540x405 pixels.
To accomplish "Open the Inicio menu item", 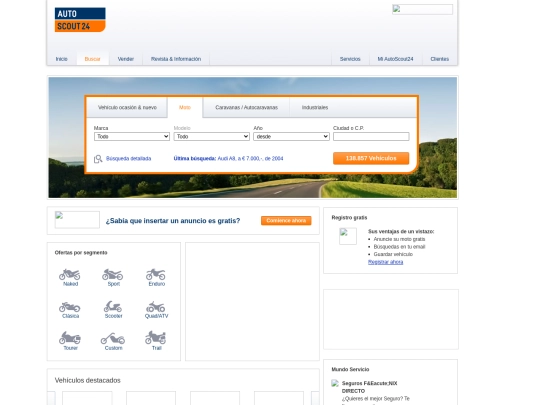I will [62, 59].
